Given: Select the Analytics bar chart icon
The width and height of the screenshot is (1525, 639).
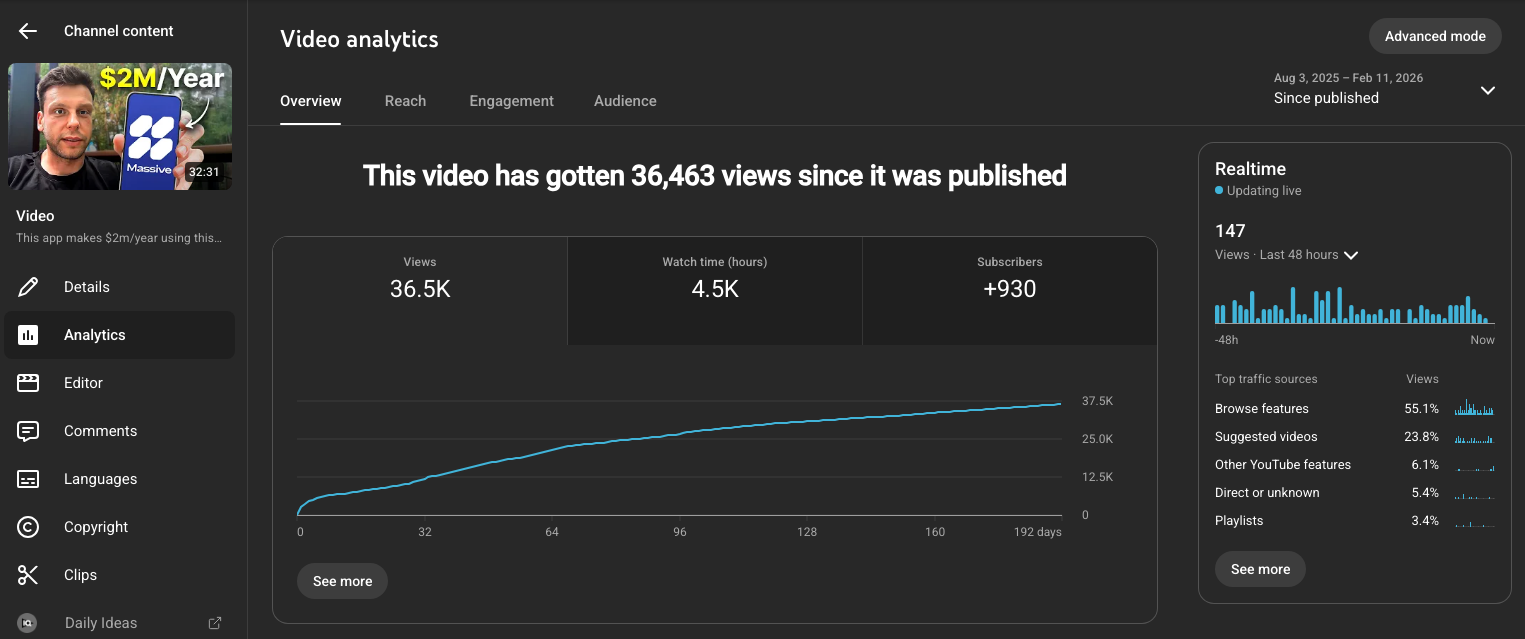Looking at the screenshot, I should (33, 335).
